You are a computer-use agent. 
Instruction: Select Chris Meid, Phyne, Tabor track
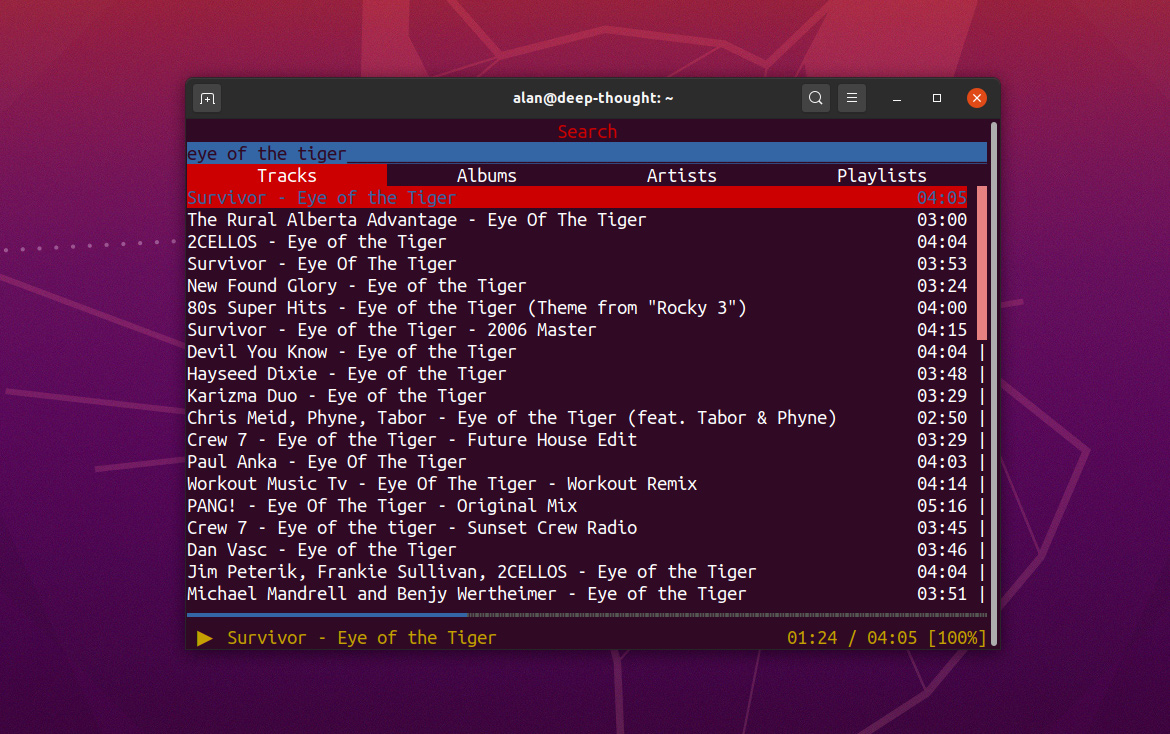pos(577,418)
